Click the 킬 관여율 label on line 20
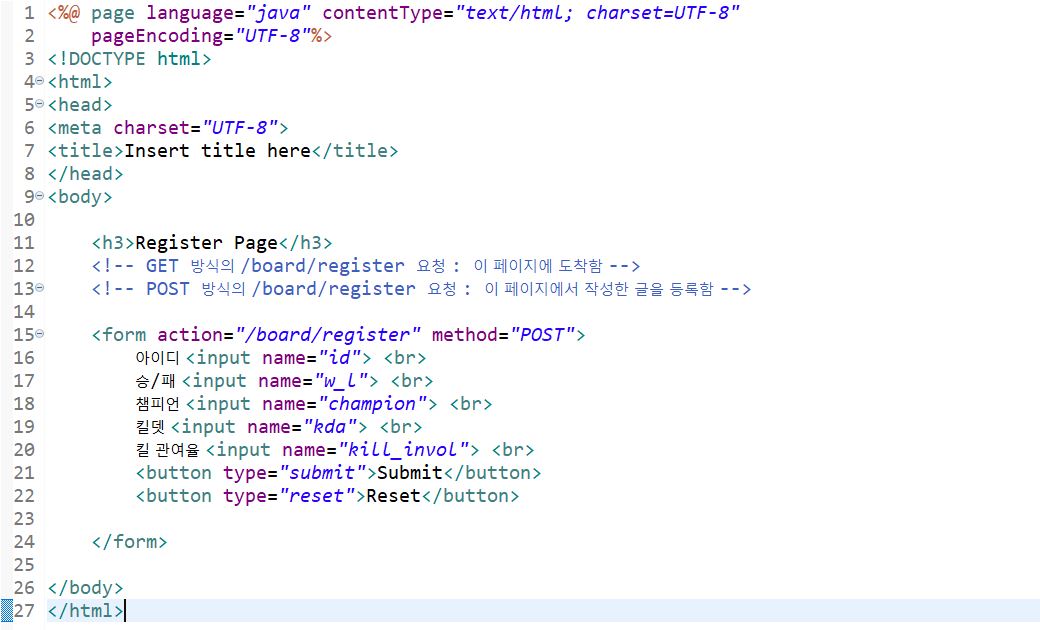 (x=167, y=450)
